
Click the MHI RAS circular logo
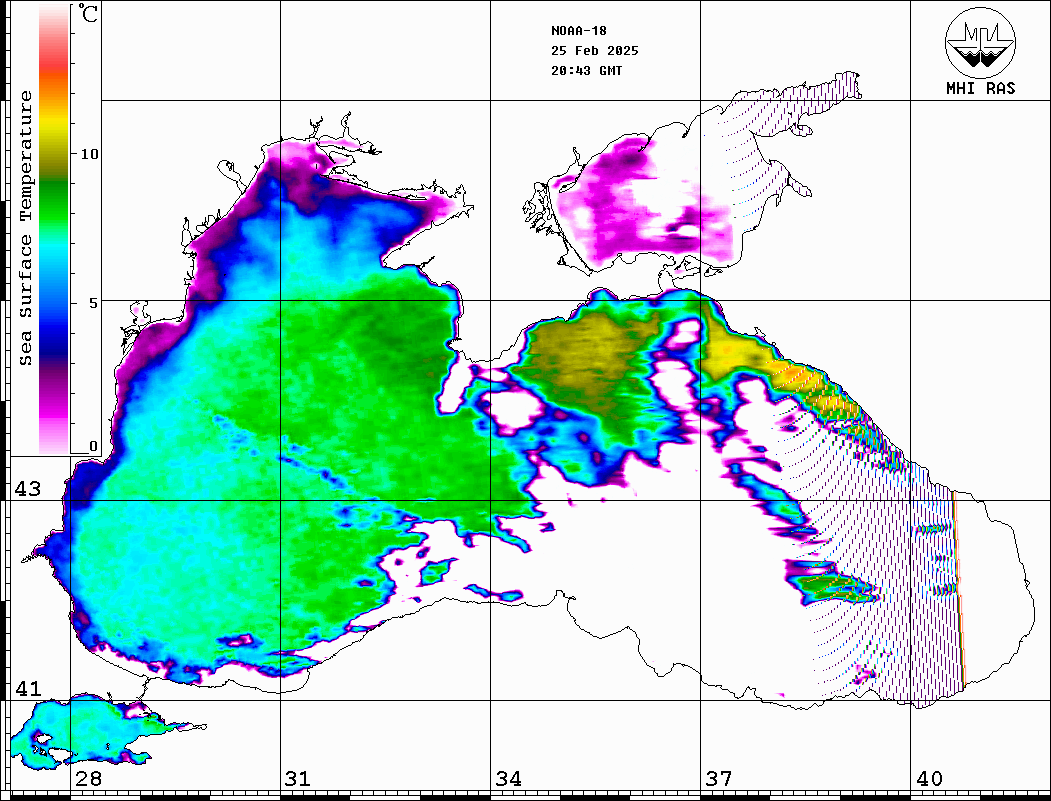click(981, 42)
